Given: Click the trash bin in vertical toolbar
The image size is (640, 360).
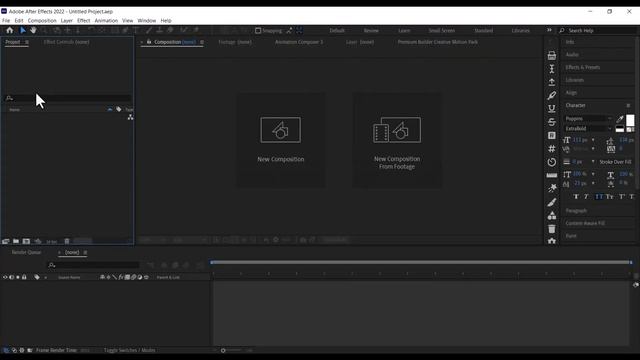Looking at the screenshot, I should [x=552, y=229].
